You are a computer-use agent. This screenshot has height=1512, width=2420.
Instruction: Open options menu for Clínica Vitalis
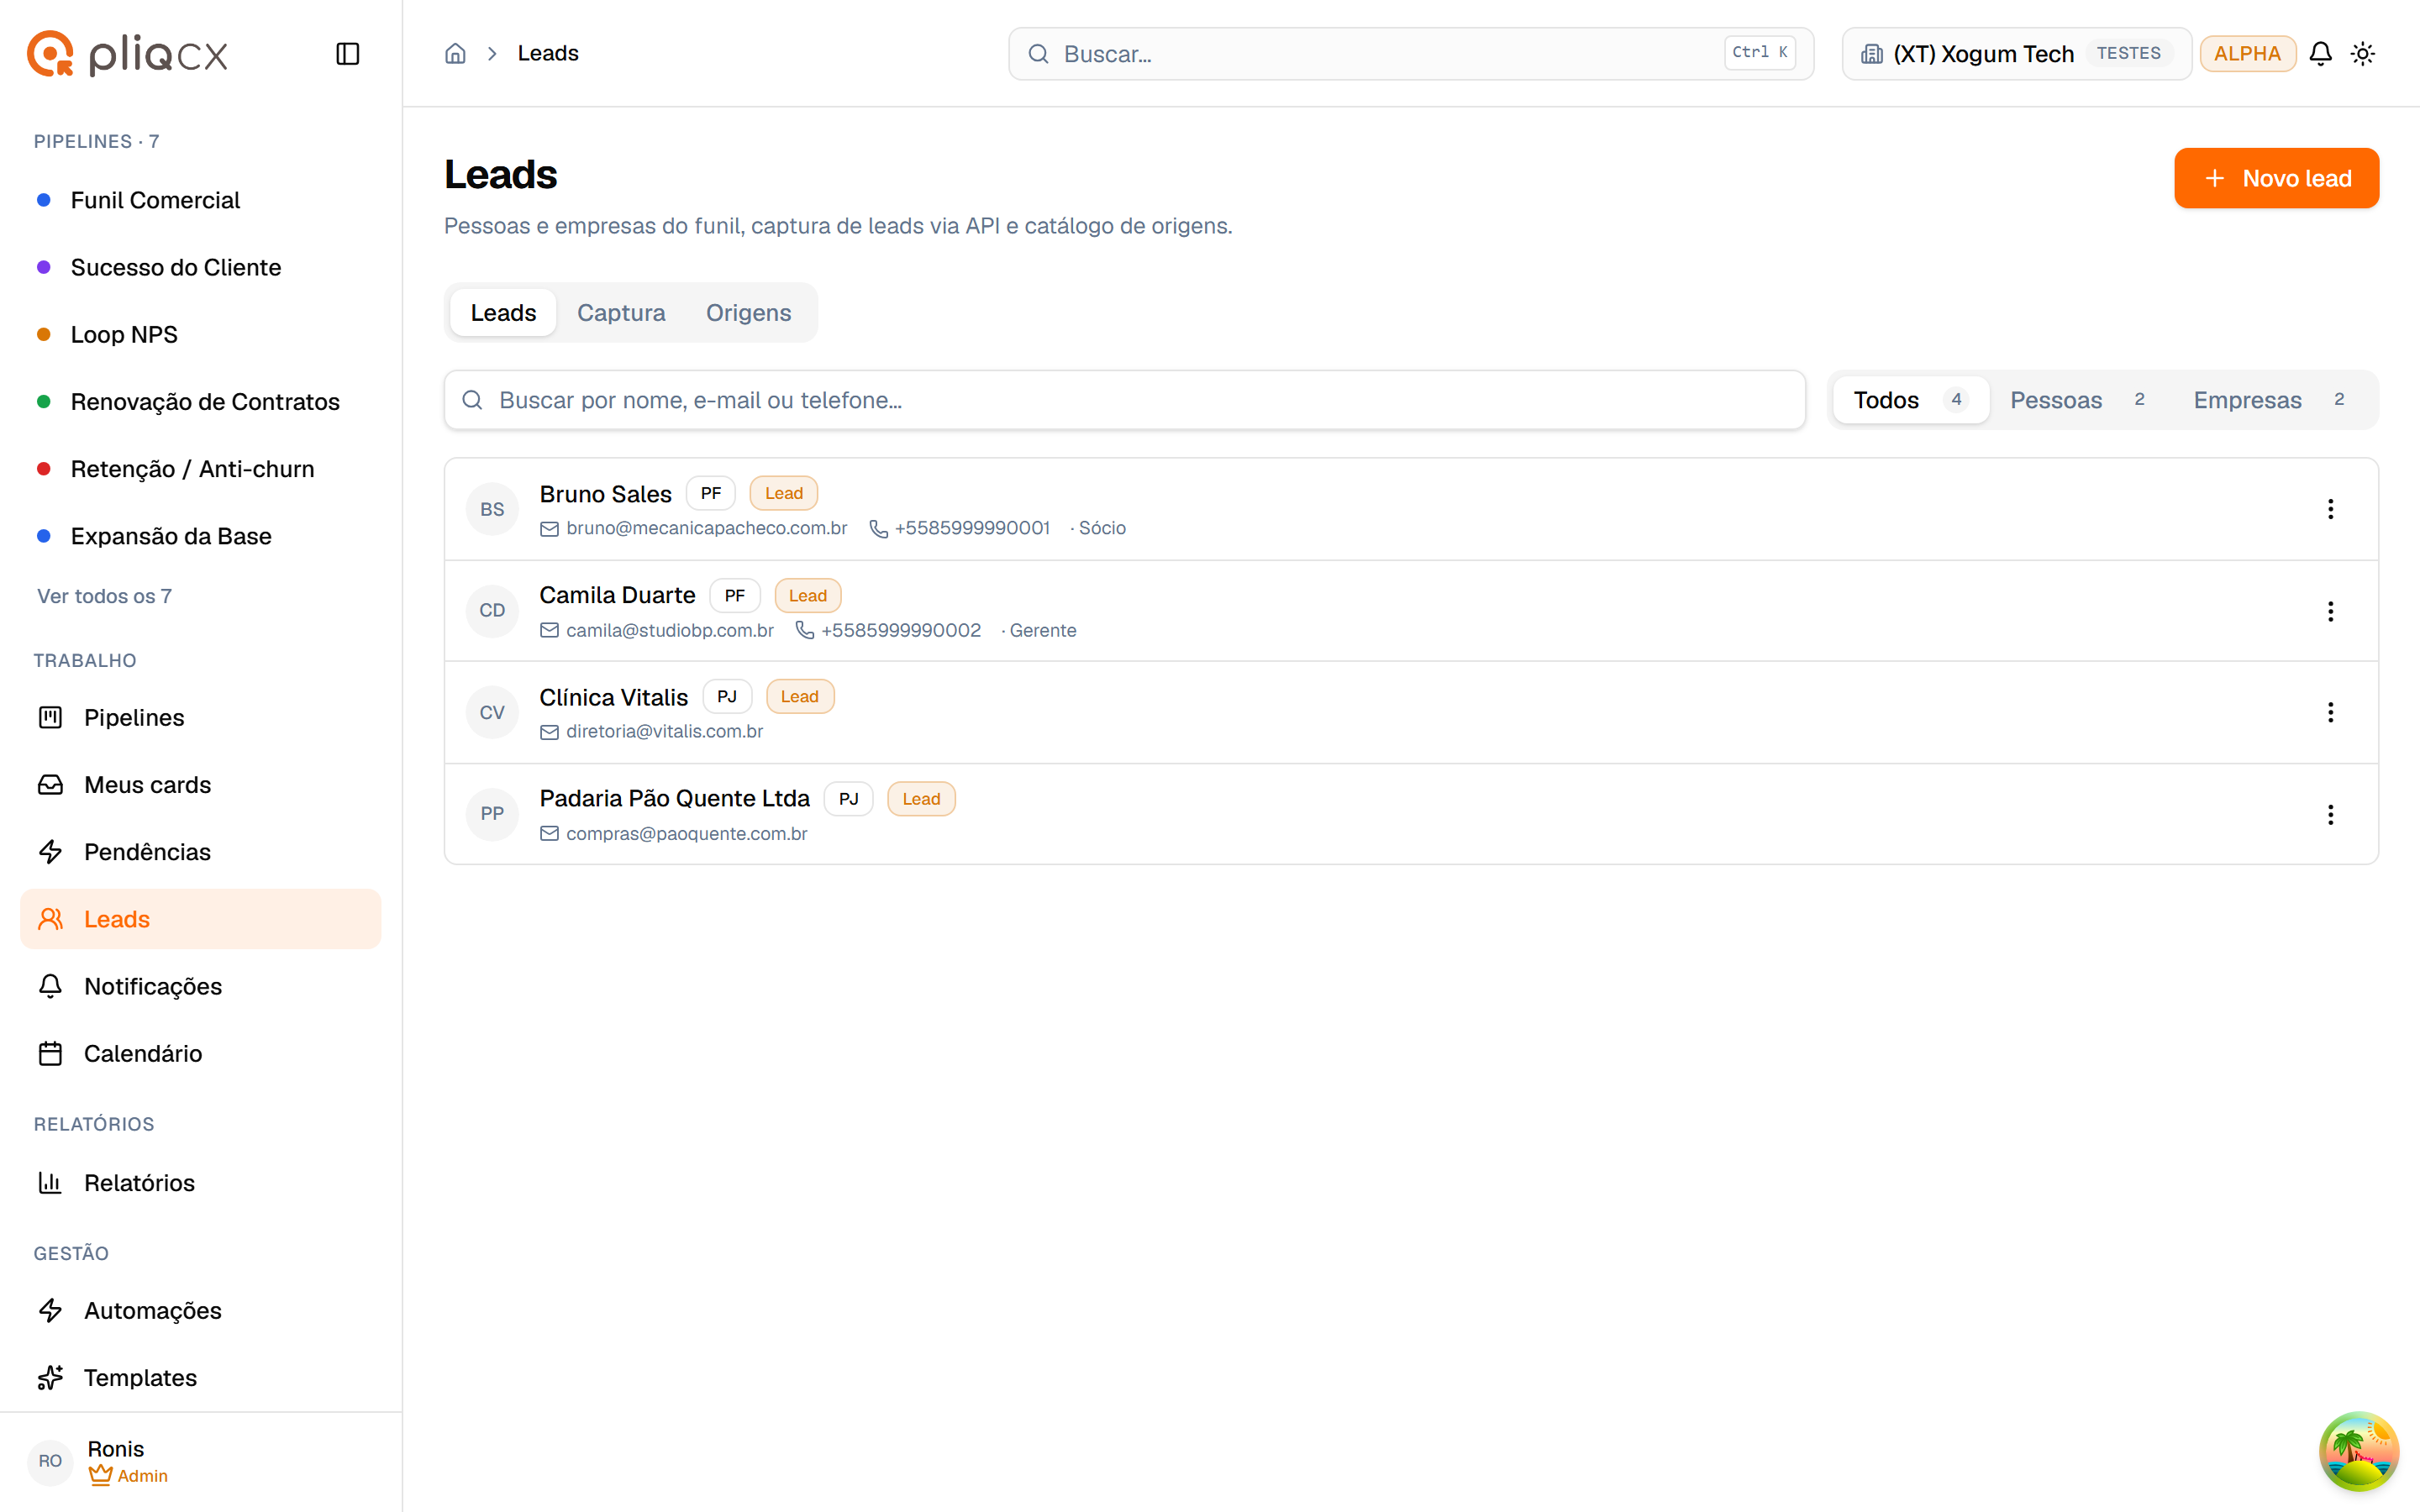[2330, 712]
